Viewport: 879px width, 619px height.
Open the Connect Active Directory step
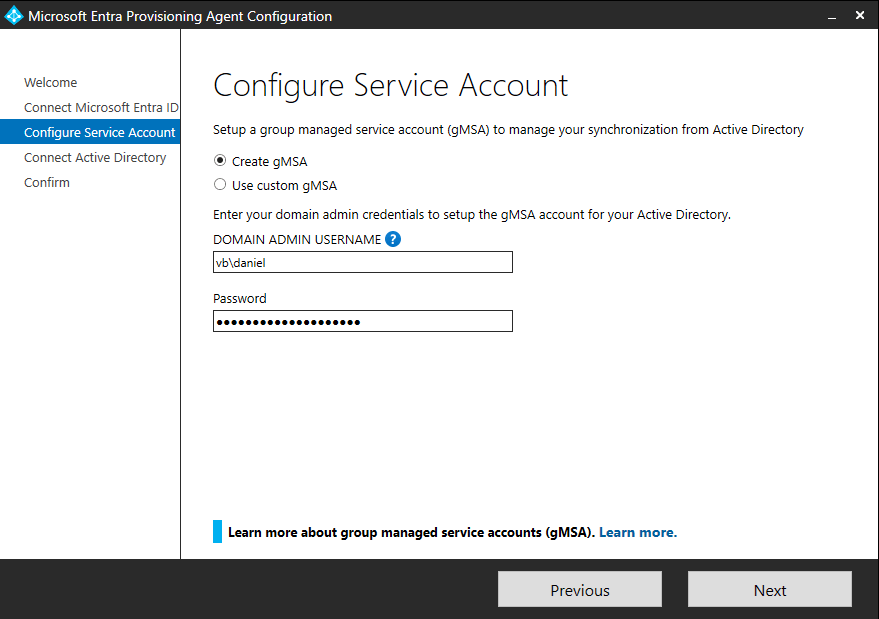(x=95, y=158)
